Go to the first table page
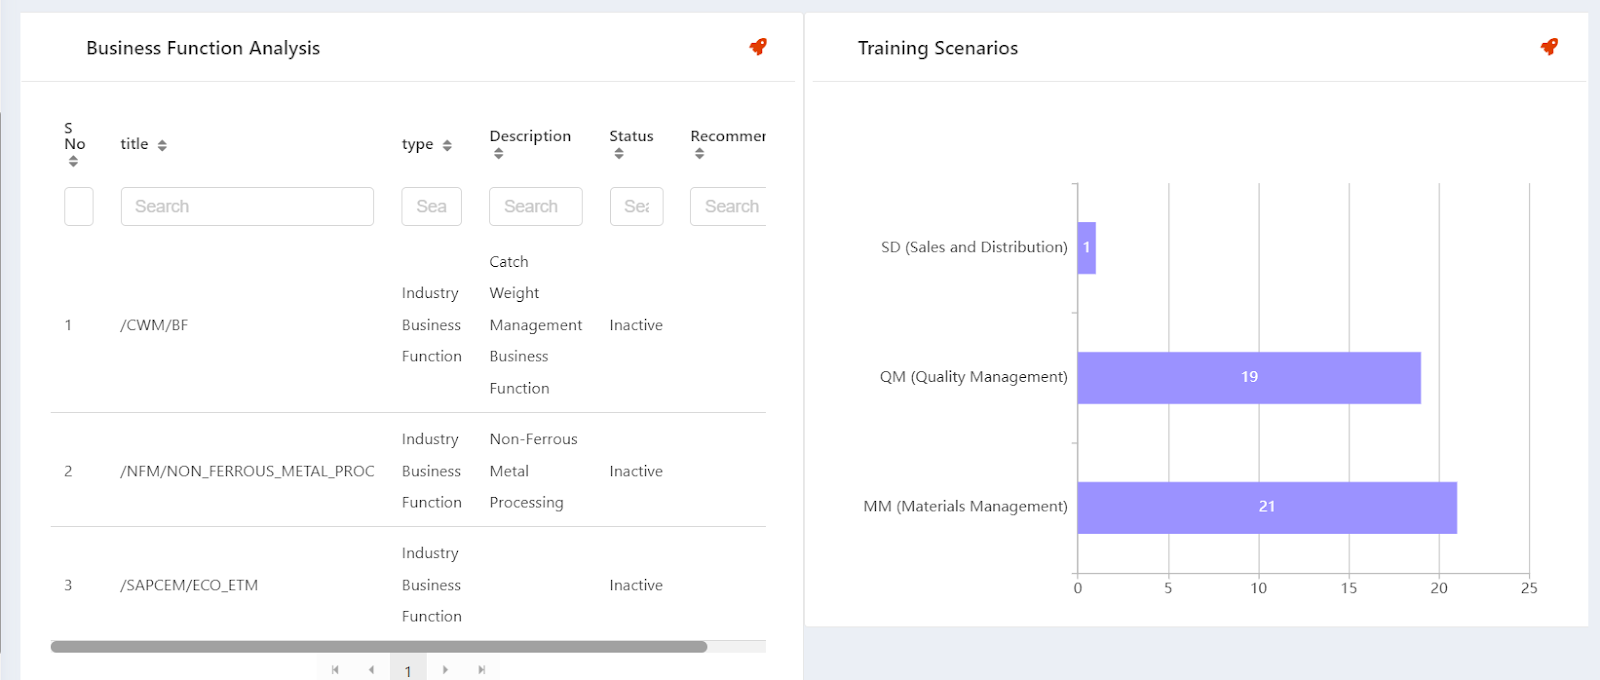This screenshot has height=680, width=1600. pyautogui.click(x=335, y=670)
